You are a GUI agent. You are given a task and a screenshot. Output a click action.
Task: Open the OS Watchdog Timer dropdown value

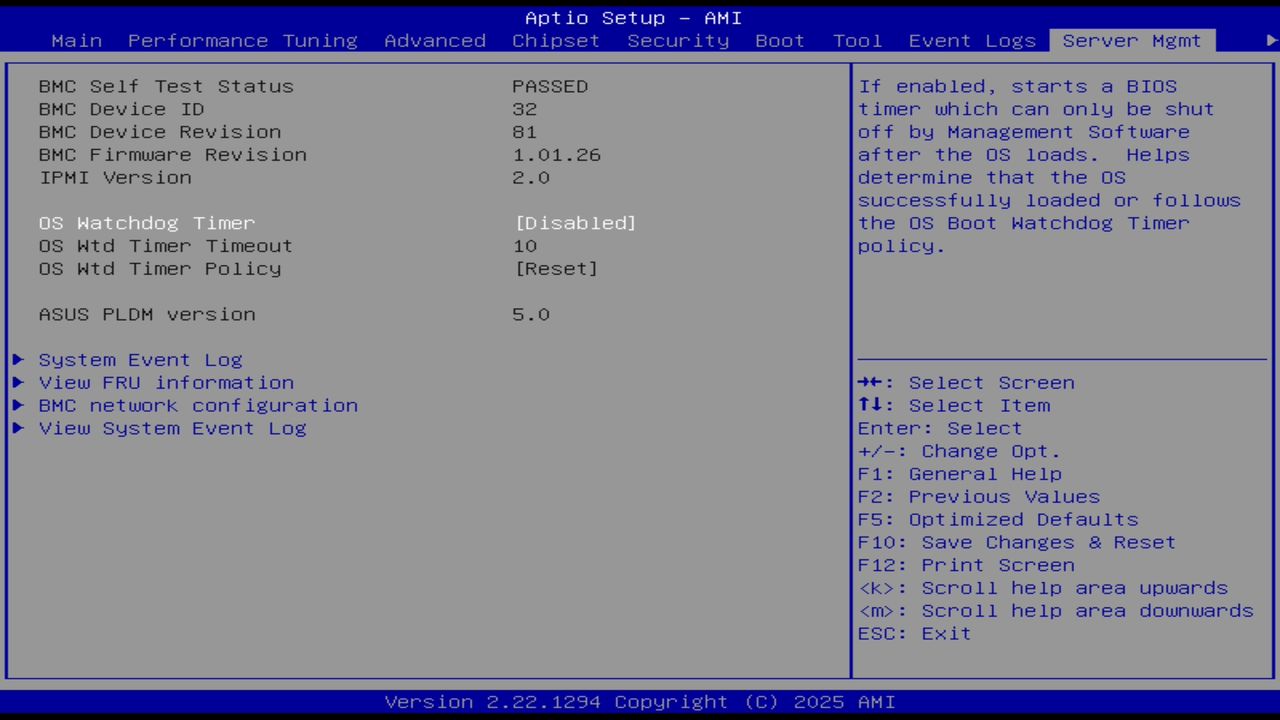(x=576, y=223)
